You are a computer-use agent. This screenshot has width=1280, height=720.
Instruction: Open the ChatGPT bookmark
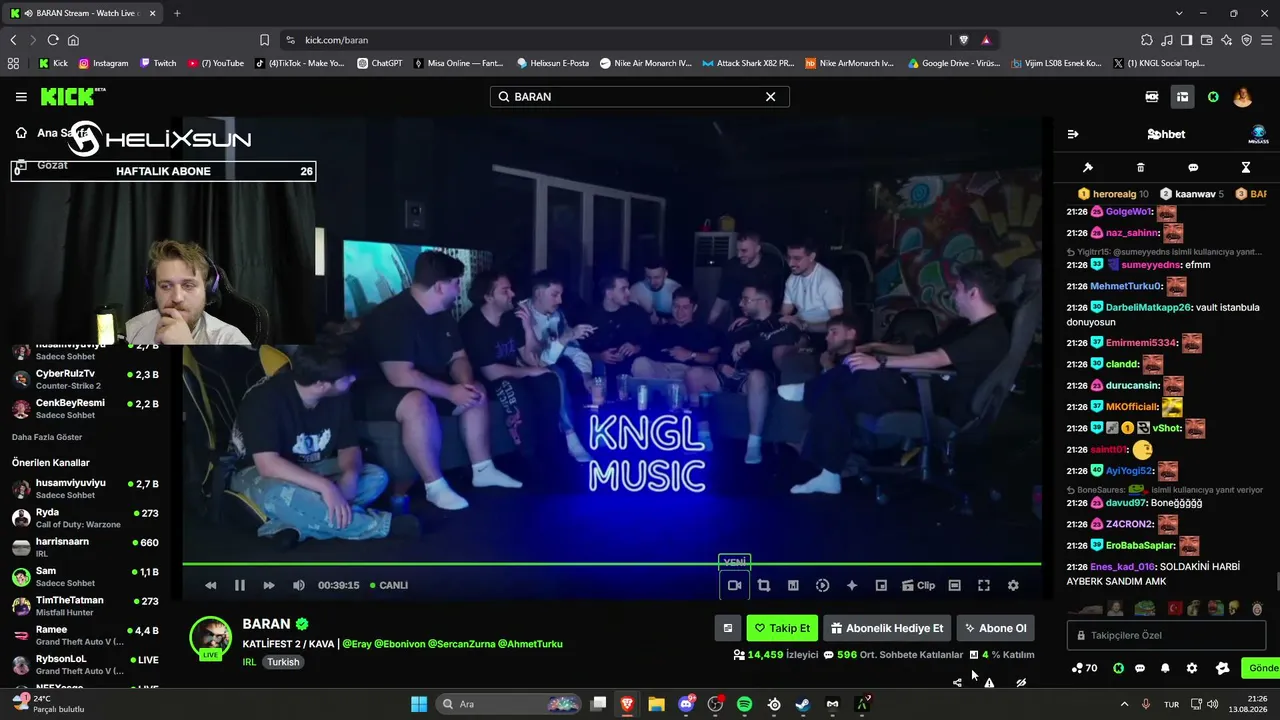point(378,63)
